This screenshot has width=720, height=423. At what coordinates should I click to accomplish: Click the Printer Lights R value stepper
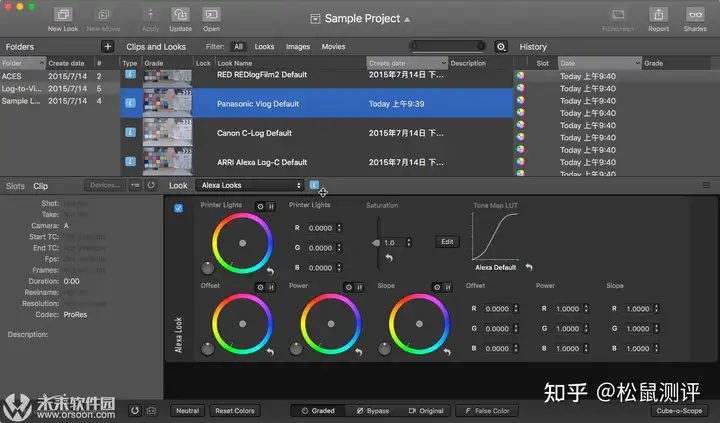pos(339,228)
